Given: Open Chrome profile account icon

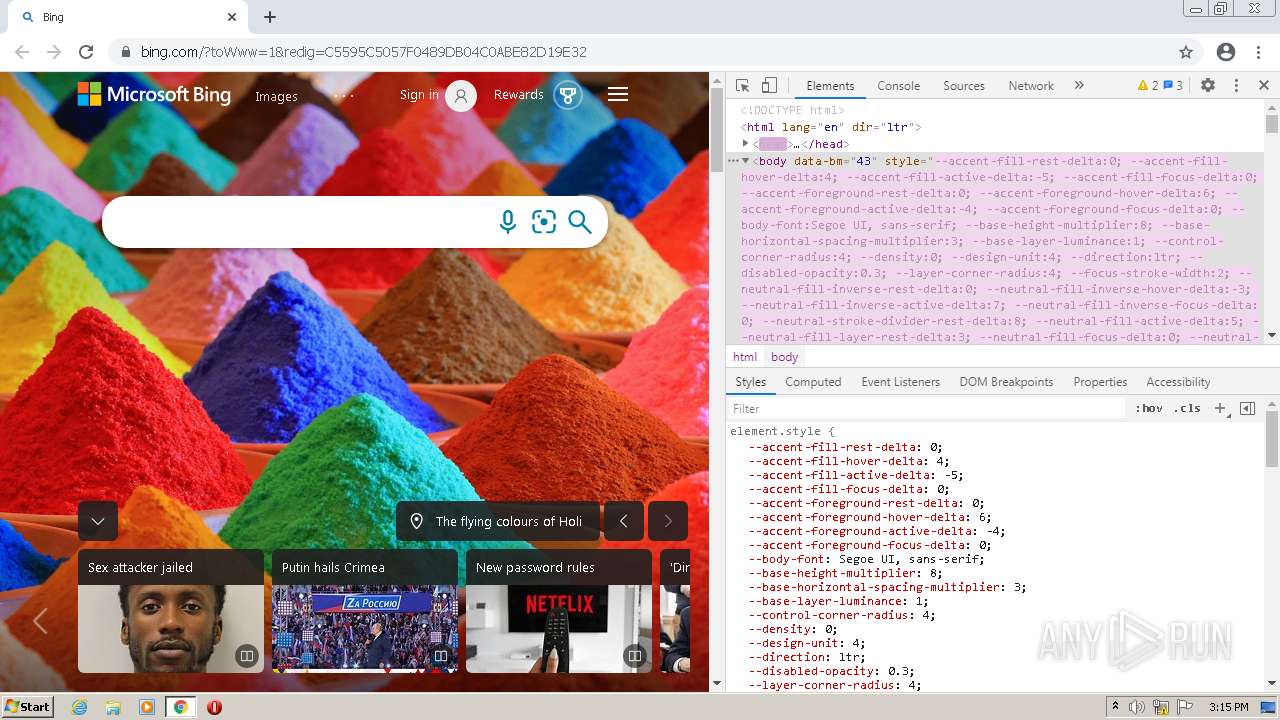Looking at the screenshot, I should [1226, 52].
